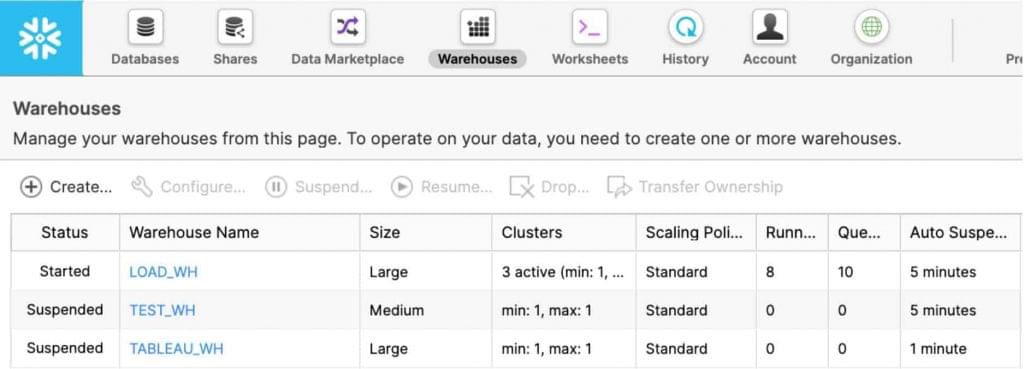Open the Account user icon
This screenshot has width=1024, height=369.
click(769, 27)
